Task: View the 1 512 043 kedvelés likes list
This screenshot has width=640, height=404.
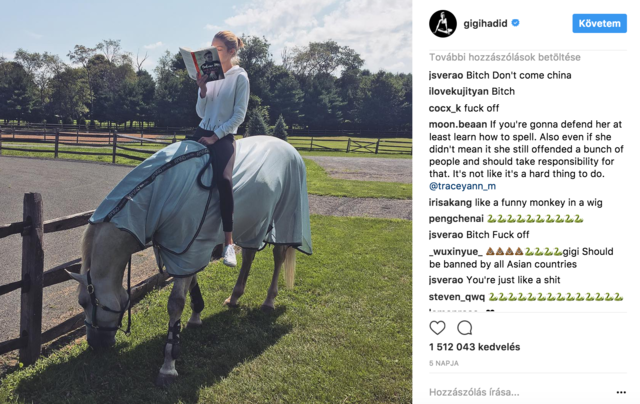Action: pyautogui.click(x=474, y=347)
